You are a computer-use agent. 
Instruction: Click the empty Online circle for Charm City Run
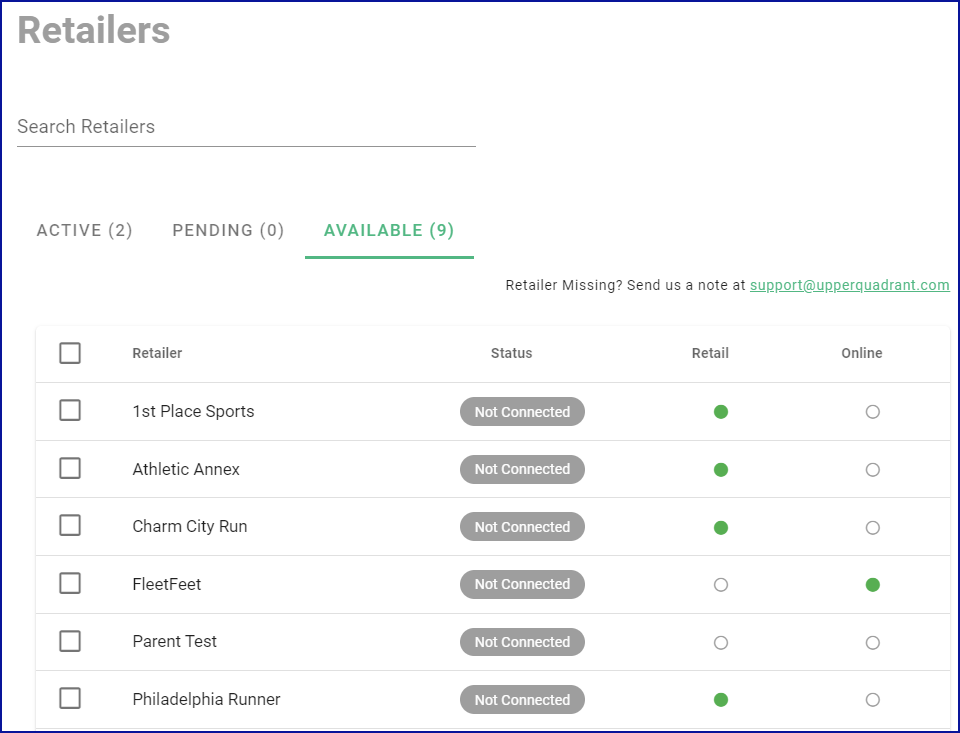tap(873, 528)
